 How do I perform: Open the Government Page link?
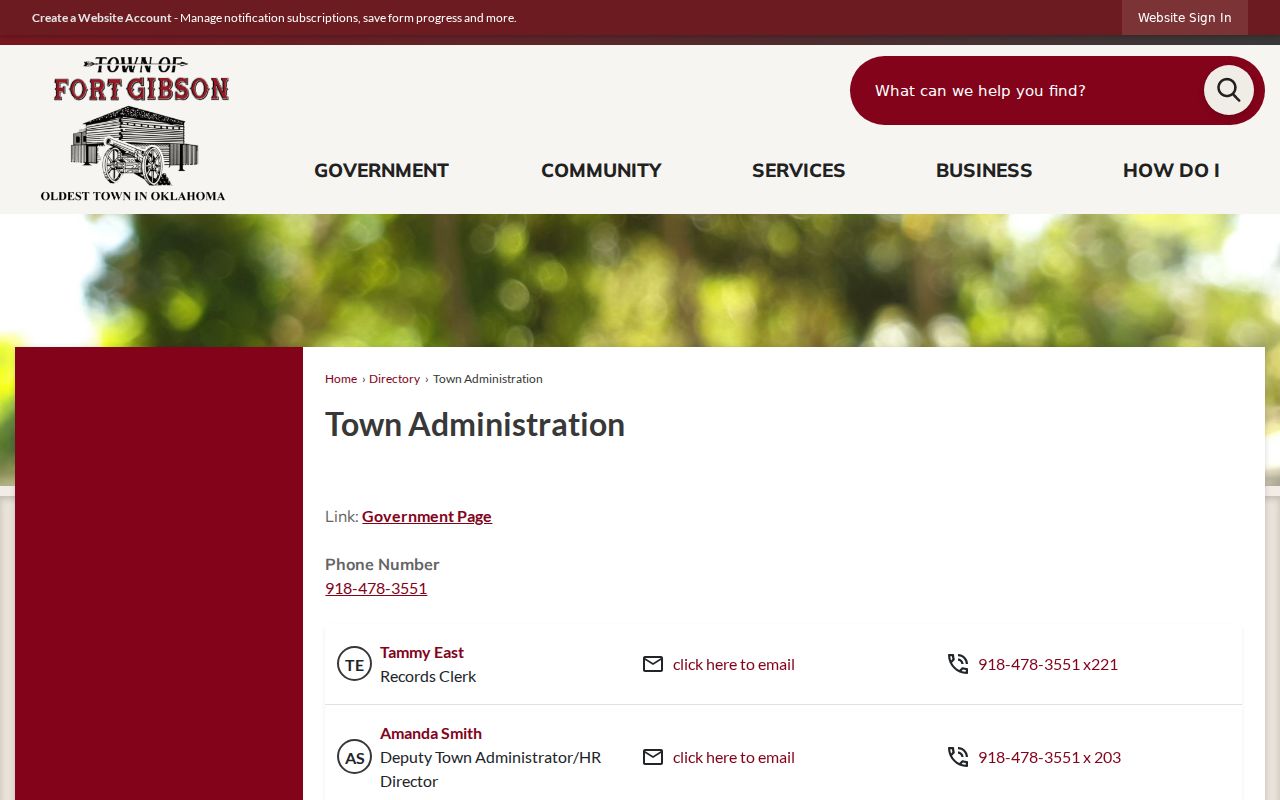pos(427,516)
